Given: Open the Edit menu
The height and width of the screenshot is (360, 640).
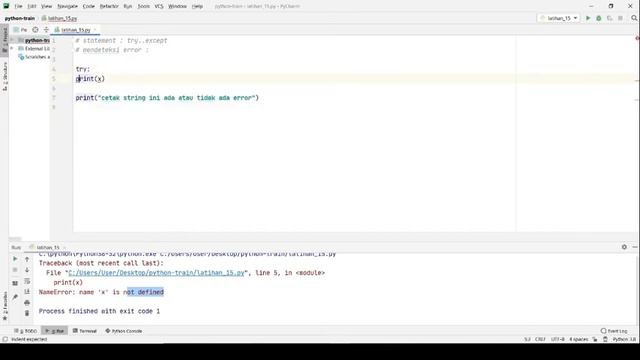Looking at the screenshot, I should tap(32, 6).
